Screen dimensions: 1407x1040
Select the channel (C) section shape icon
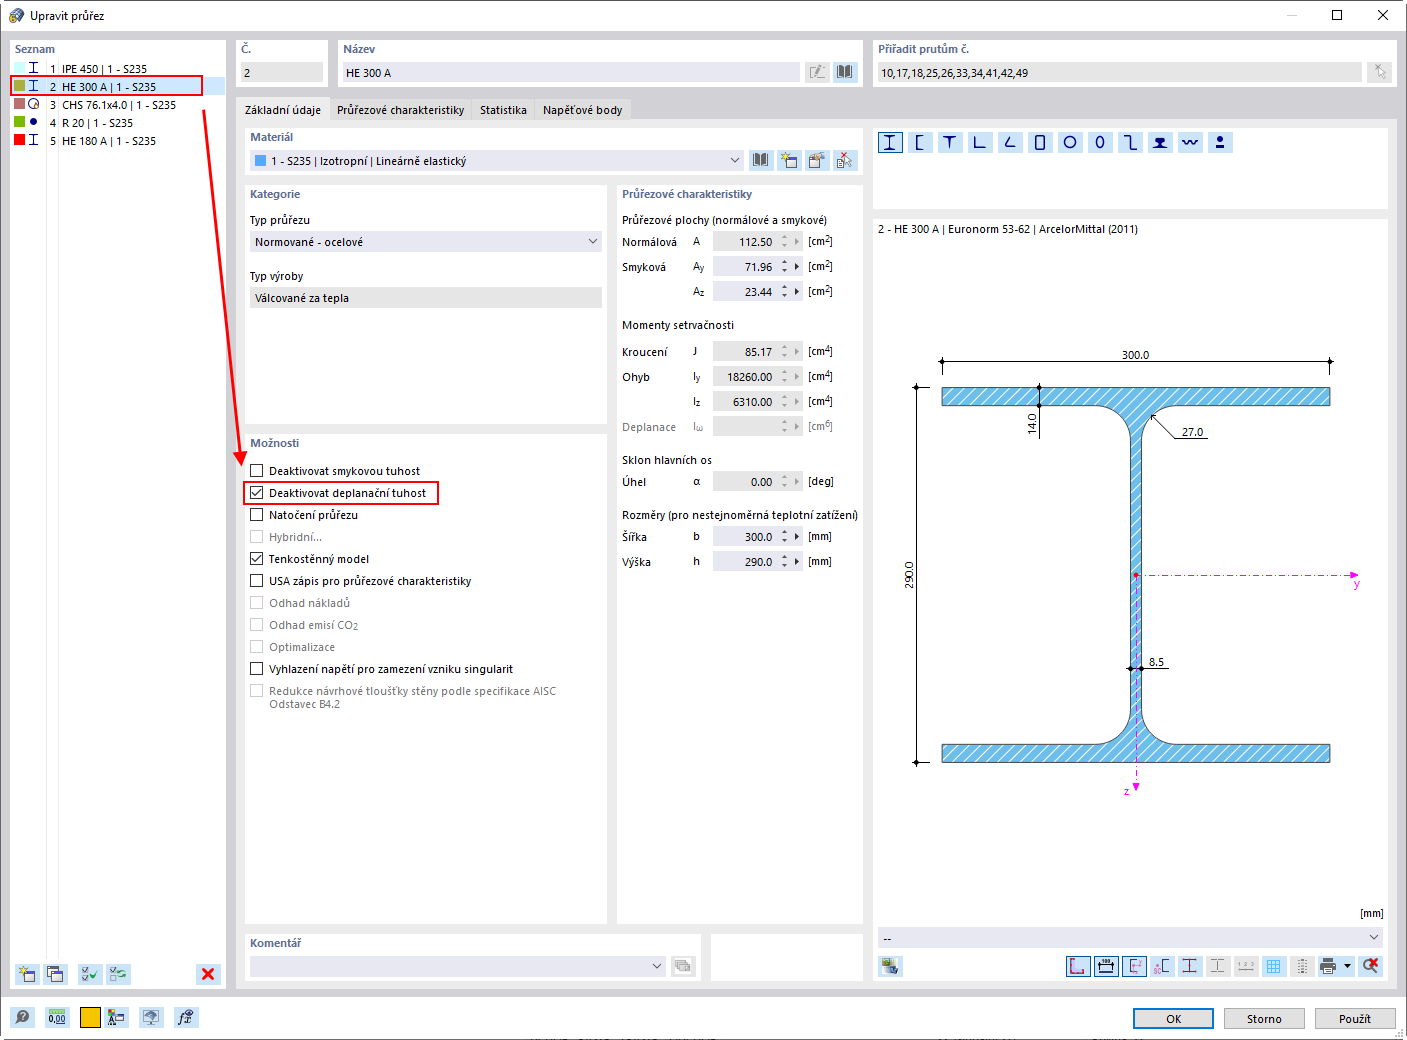click(x=920, y=142)
